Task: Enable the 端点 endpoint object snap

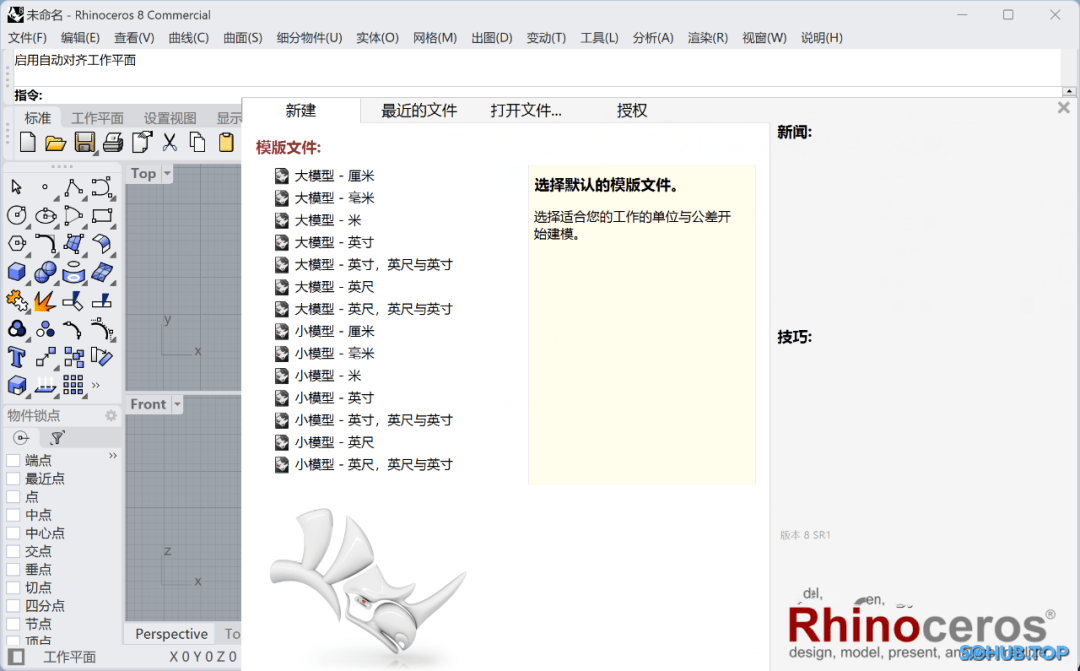Action: point(11,460)
